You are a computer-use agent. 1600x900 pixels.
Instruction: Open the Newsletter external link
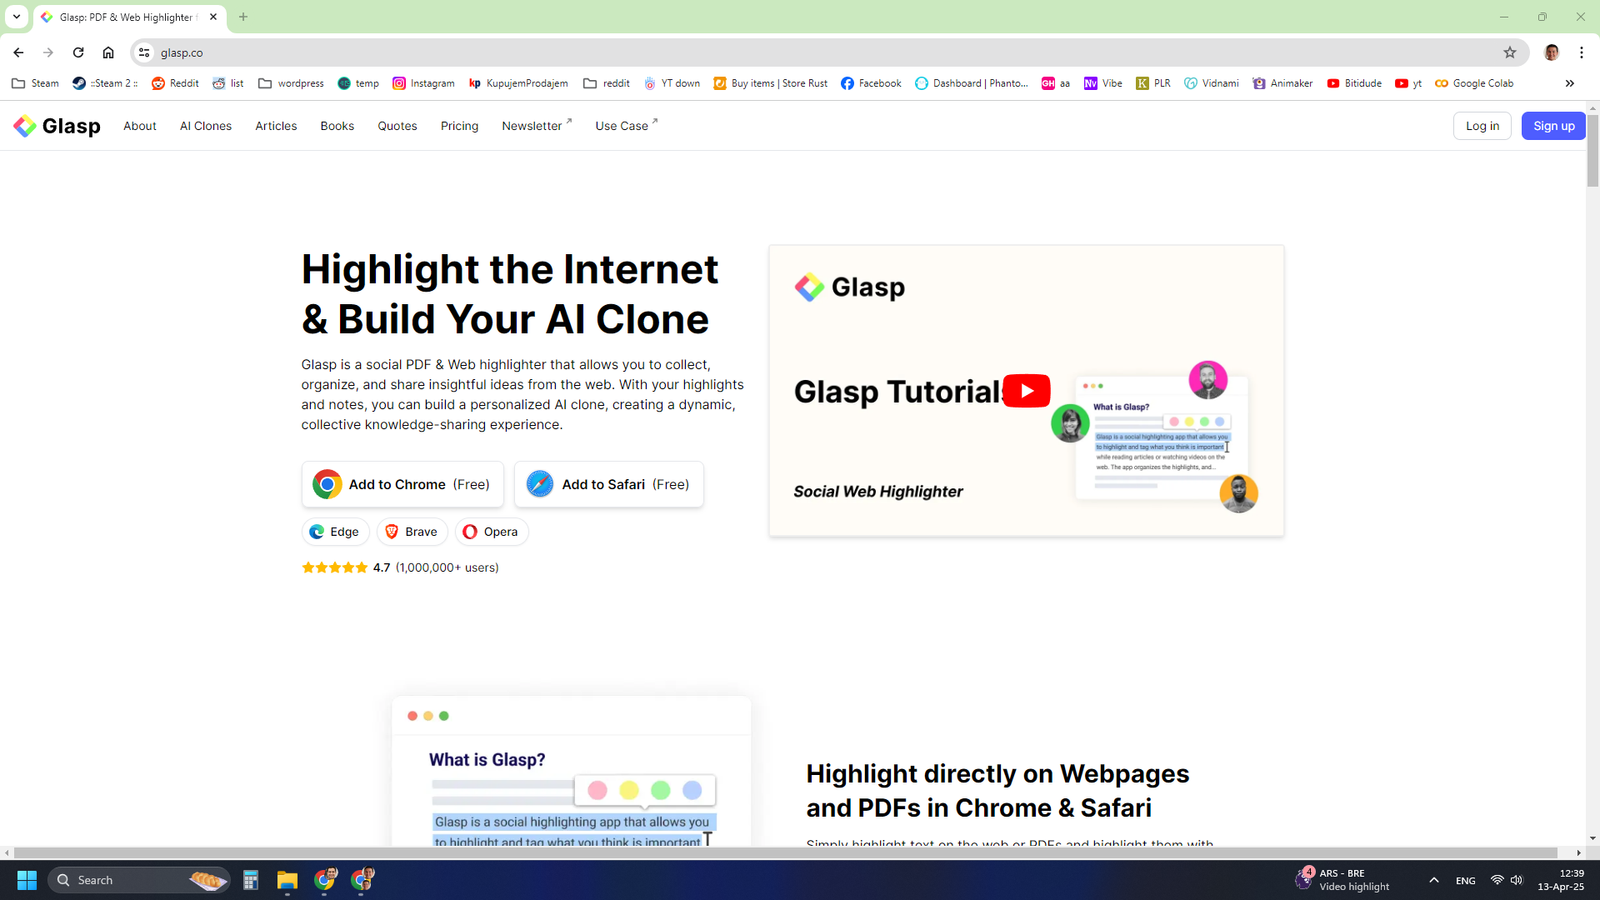(537, 126)
